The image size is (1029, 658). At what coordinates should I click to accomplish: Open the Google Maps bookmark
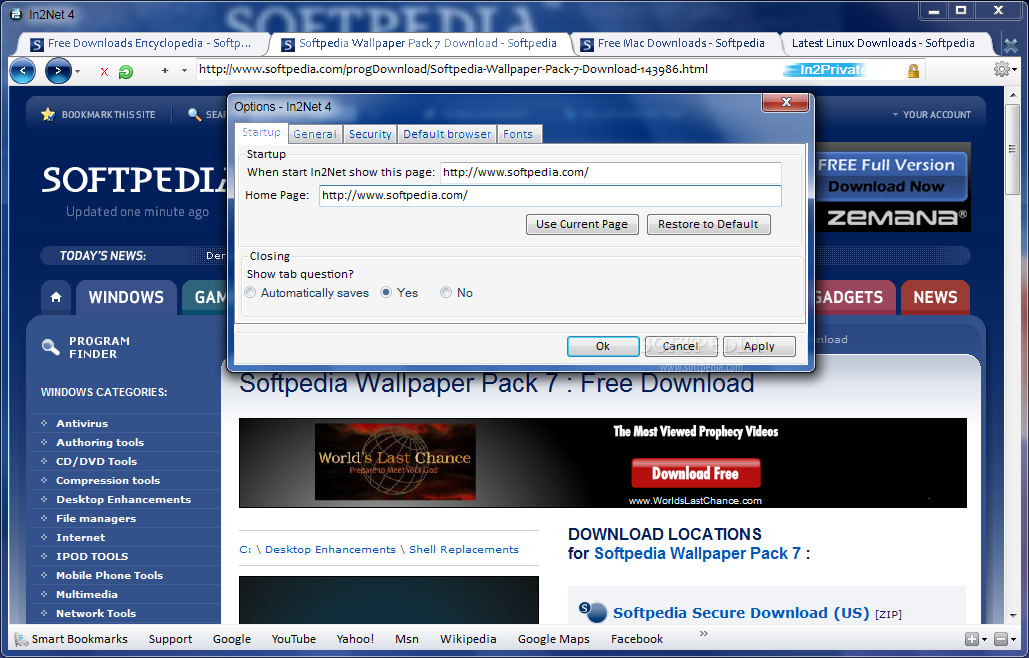[x=553, y=639]
